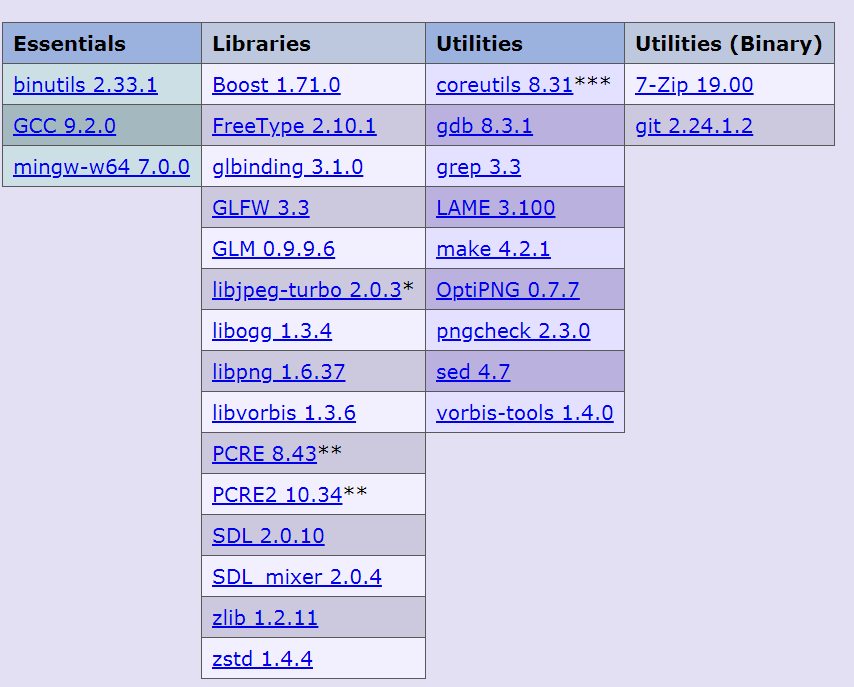This screenshot has height=687, width=854.
Task: Click the SDL 2.0.10 link
Action: [268, 536]
